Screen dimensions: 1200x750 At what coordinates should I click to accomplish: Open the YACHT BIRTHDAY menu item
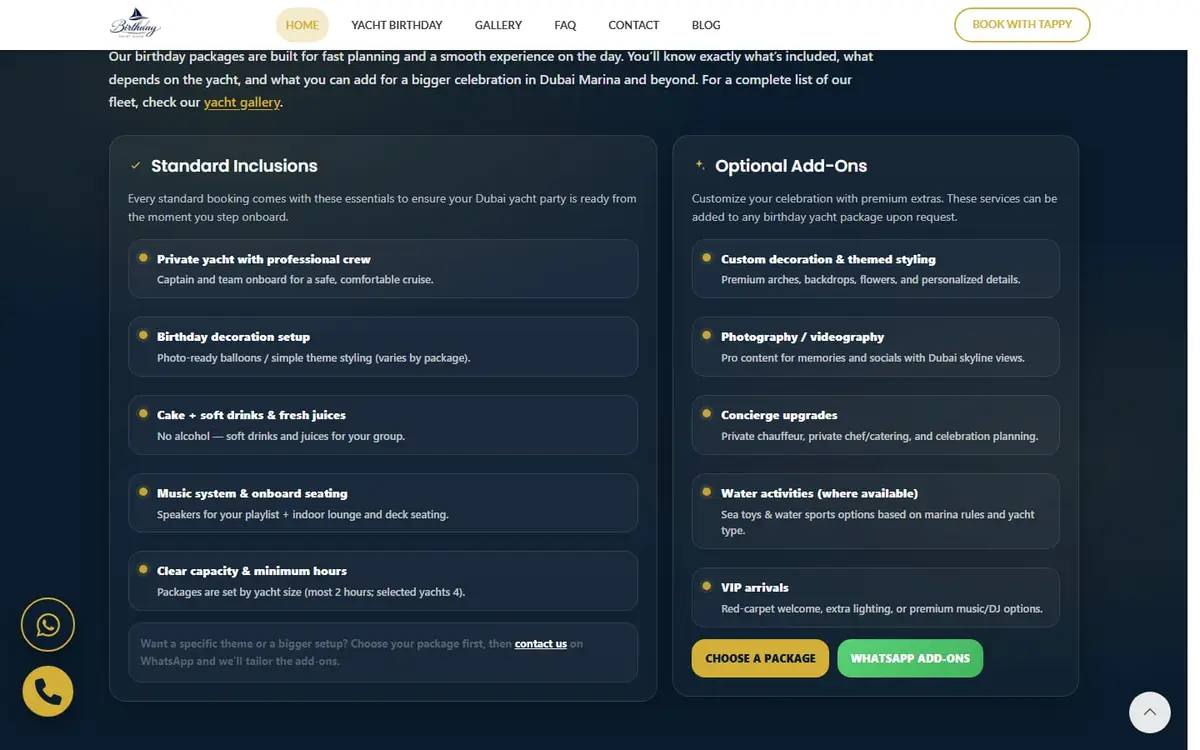click(x=397, y=25)
